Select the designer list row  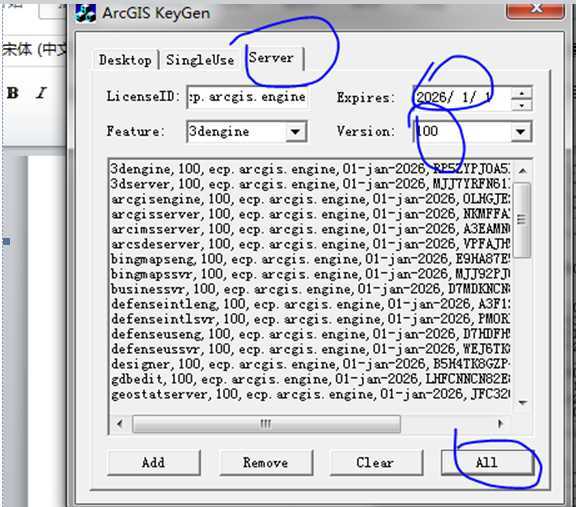point(310,364)
